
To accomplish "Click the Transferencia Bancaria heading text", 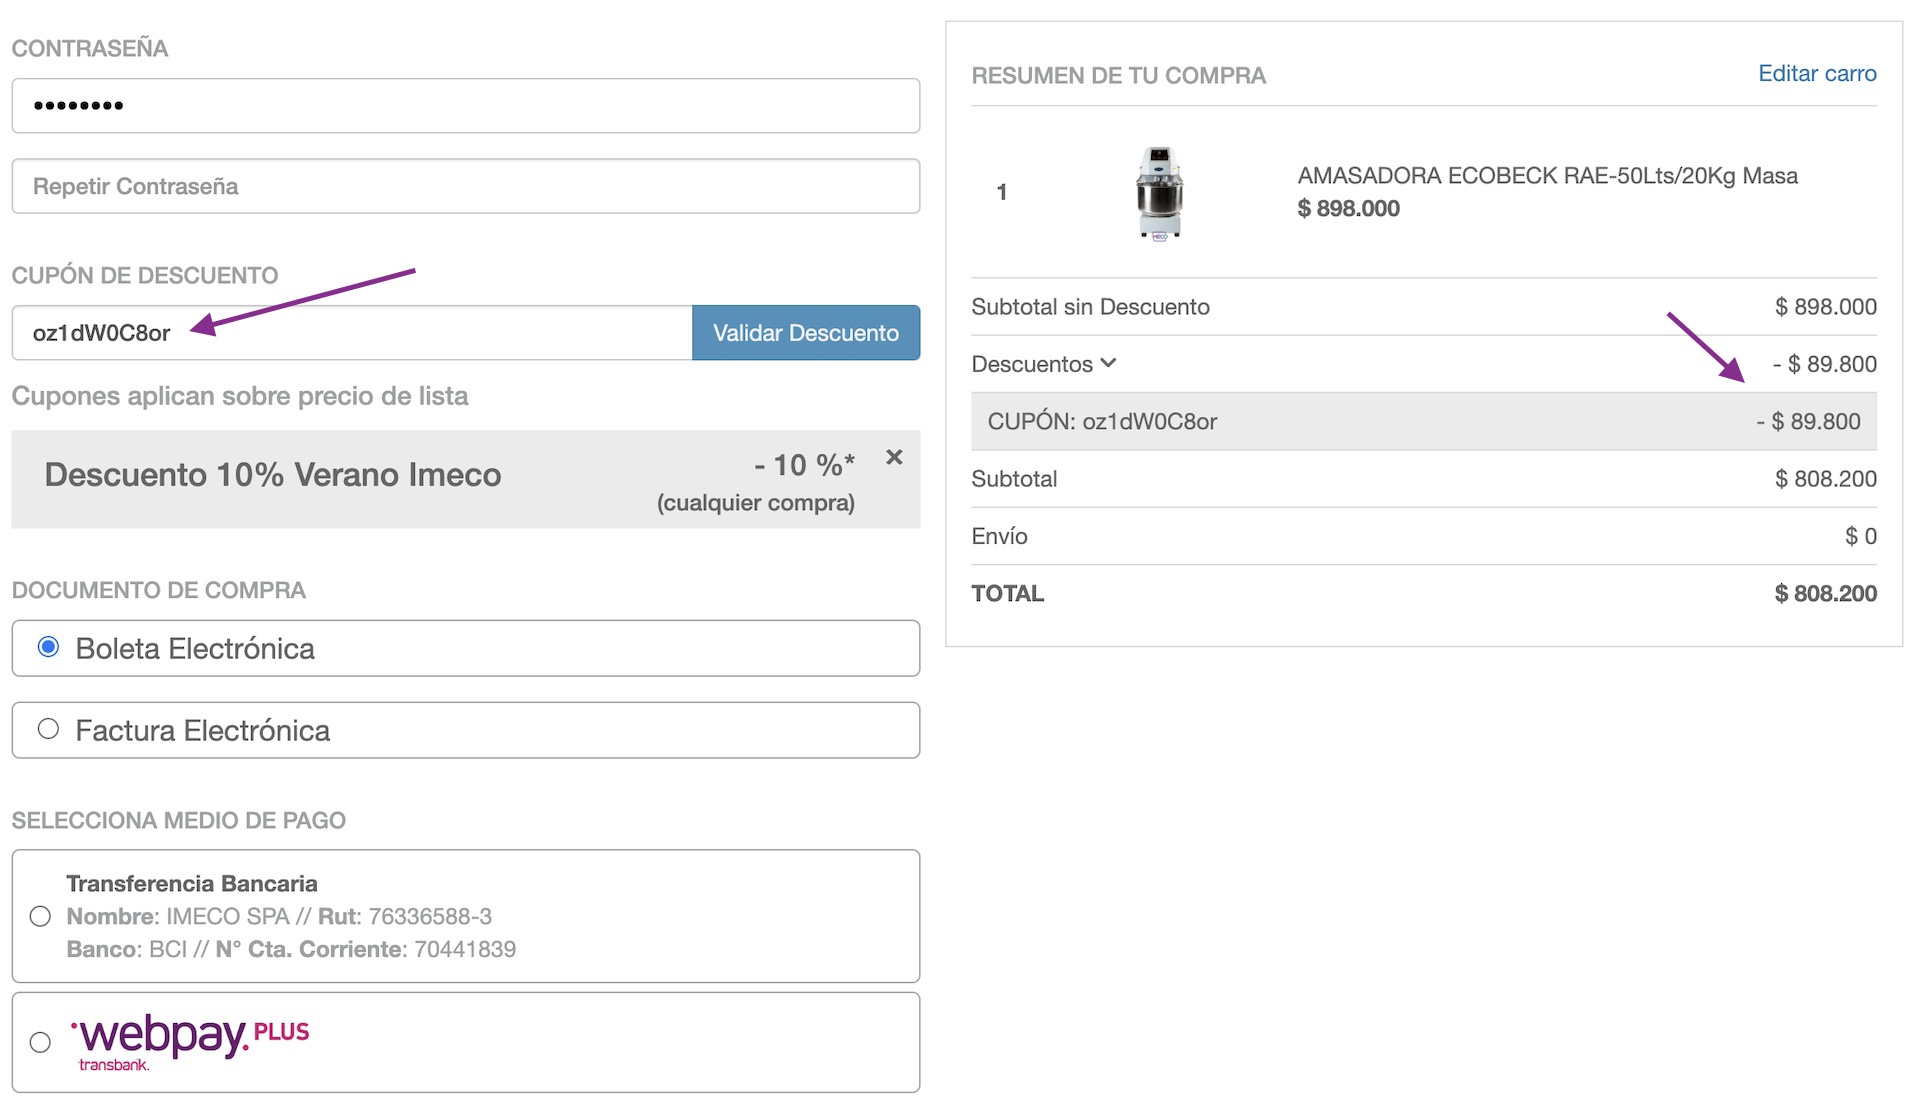I will [192, 883].
